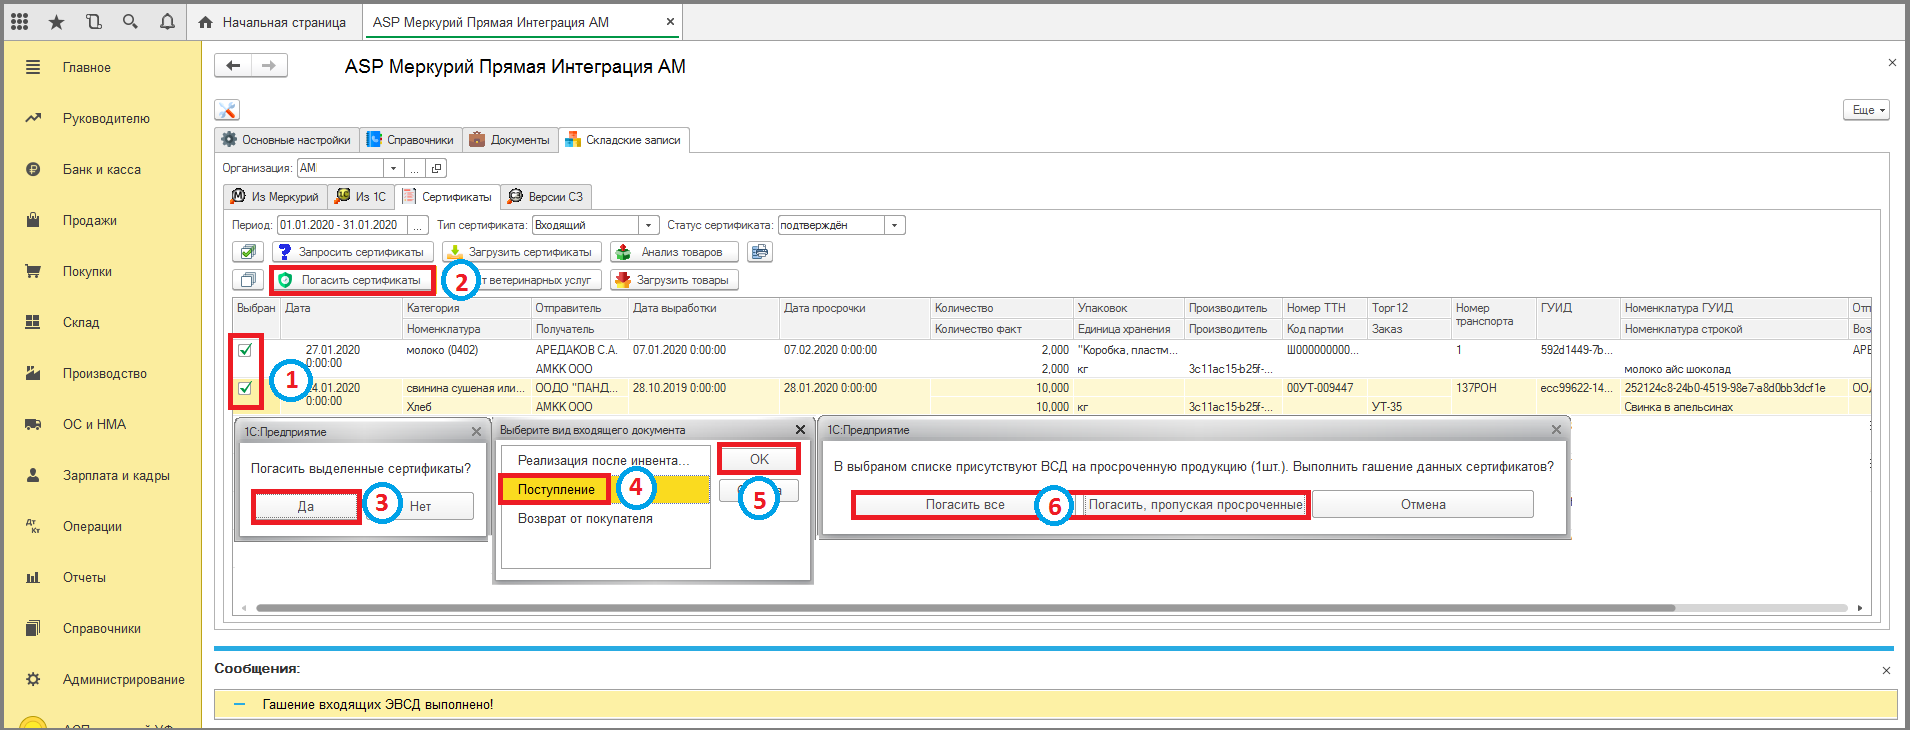Switch to Документы tab
The image size is (1910, 730).
(510, 140)
